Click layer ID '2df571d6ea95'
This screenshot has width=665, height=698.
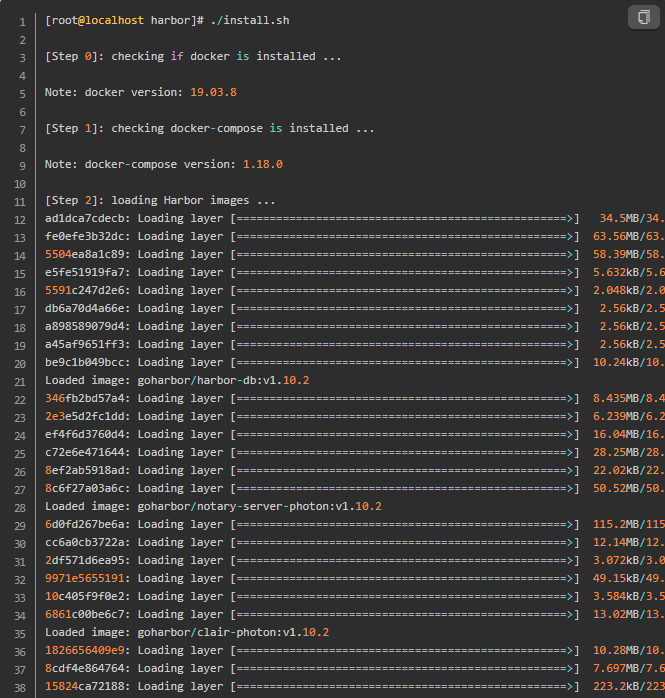pyautogui.click(x=85, y=560)
